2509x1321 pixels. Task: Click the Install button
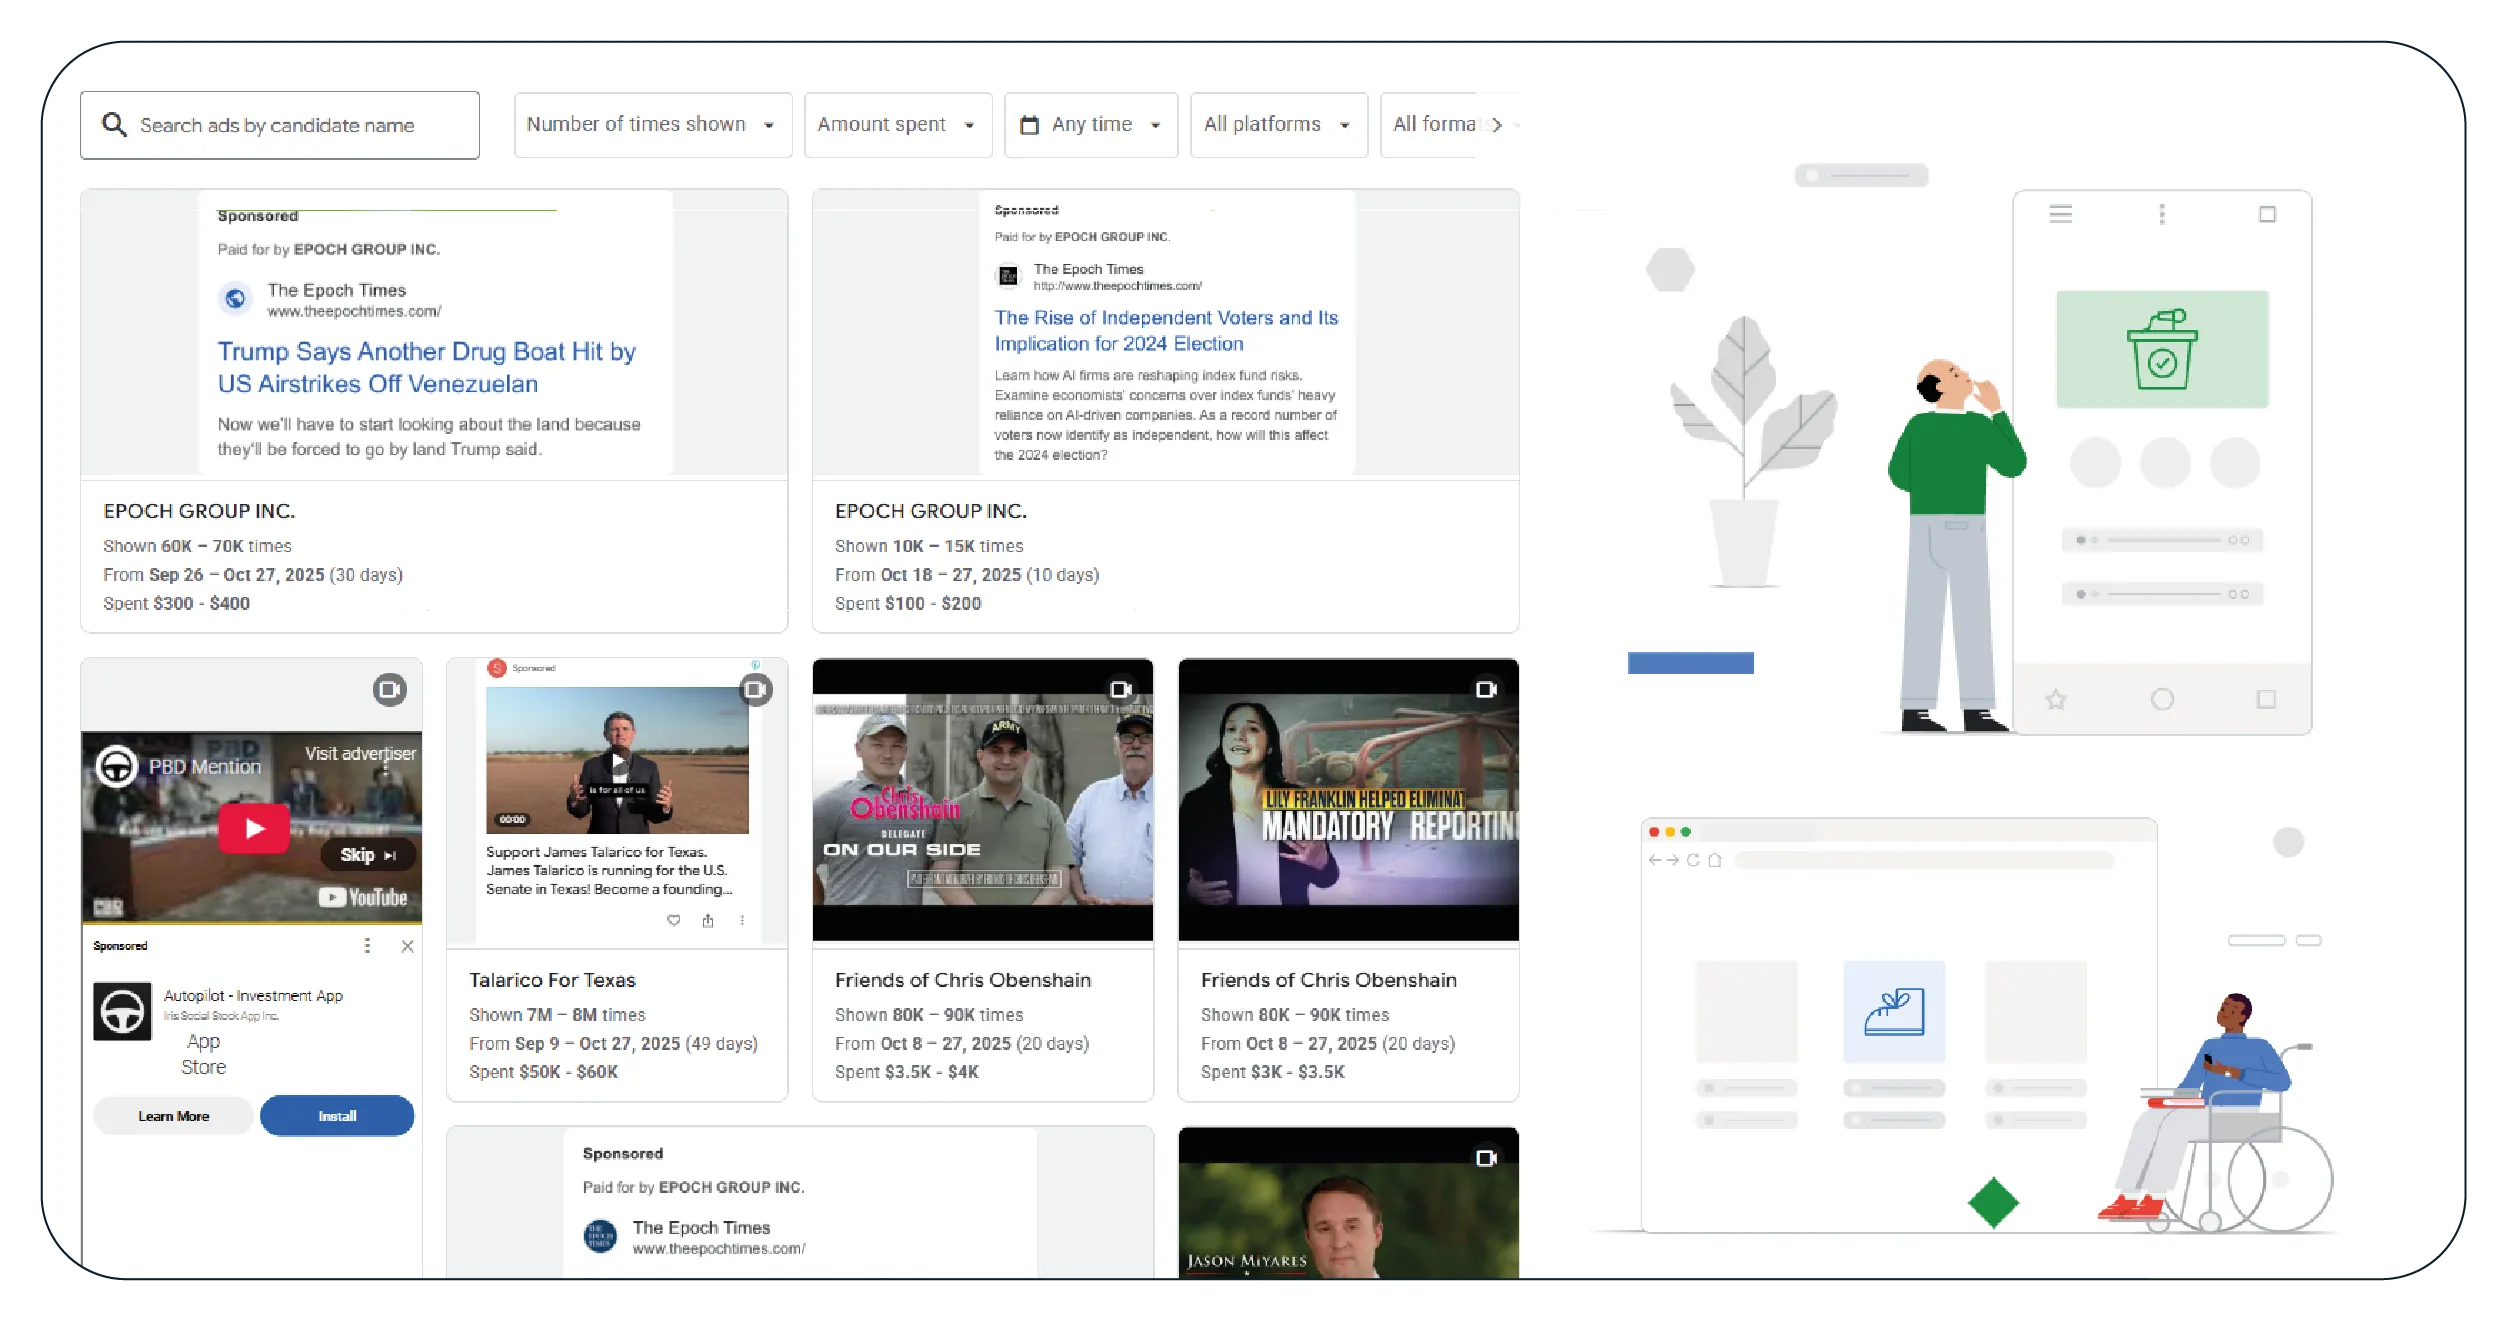[x=337, y=1116]
